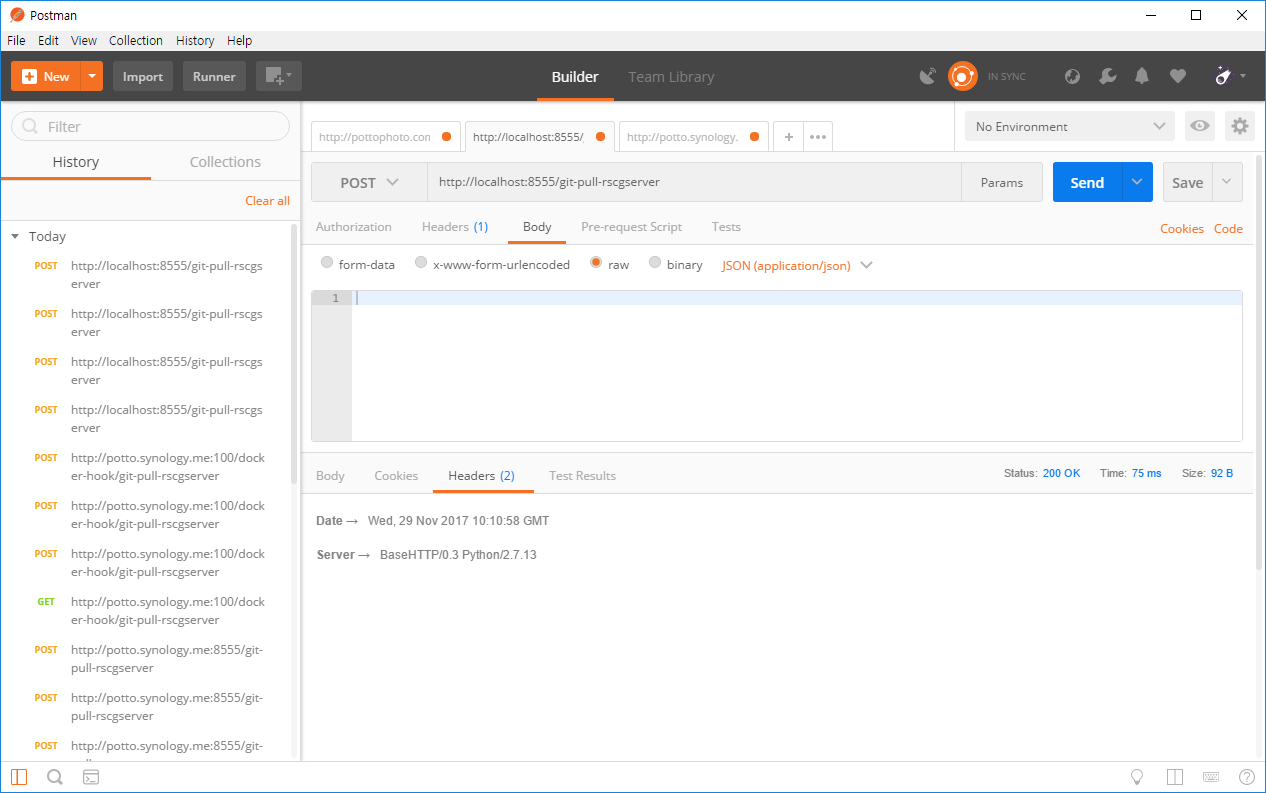Open the Edit menu
1266x793 pixels.
48,40
